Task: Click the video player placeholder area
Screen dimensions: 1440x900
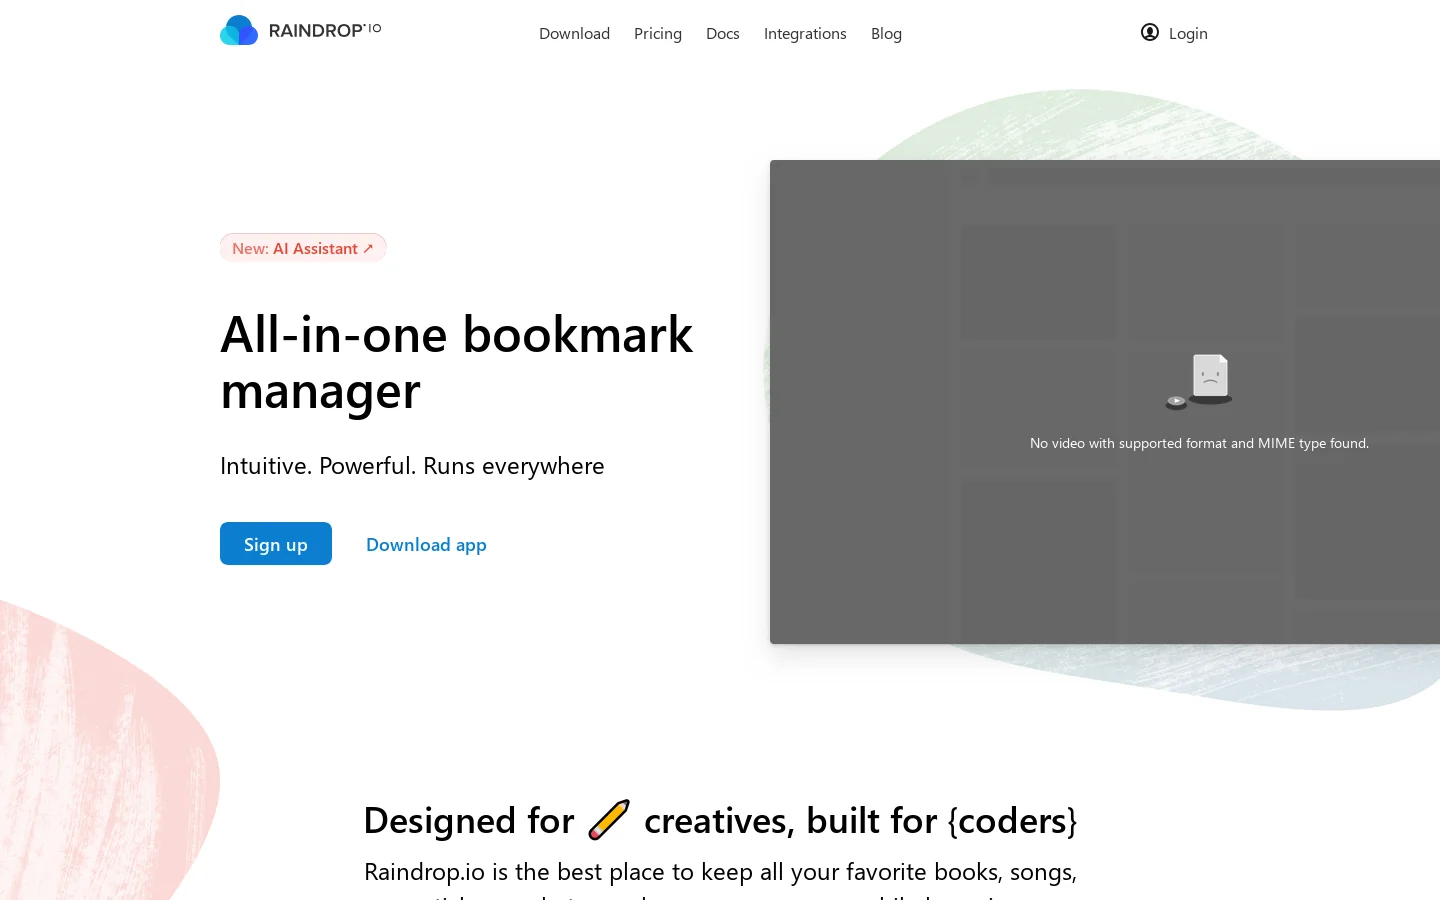Action: point(1105,402)
